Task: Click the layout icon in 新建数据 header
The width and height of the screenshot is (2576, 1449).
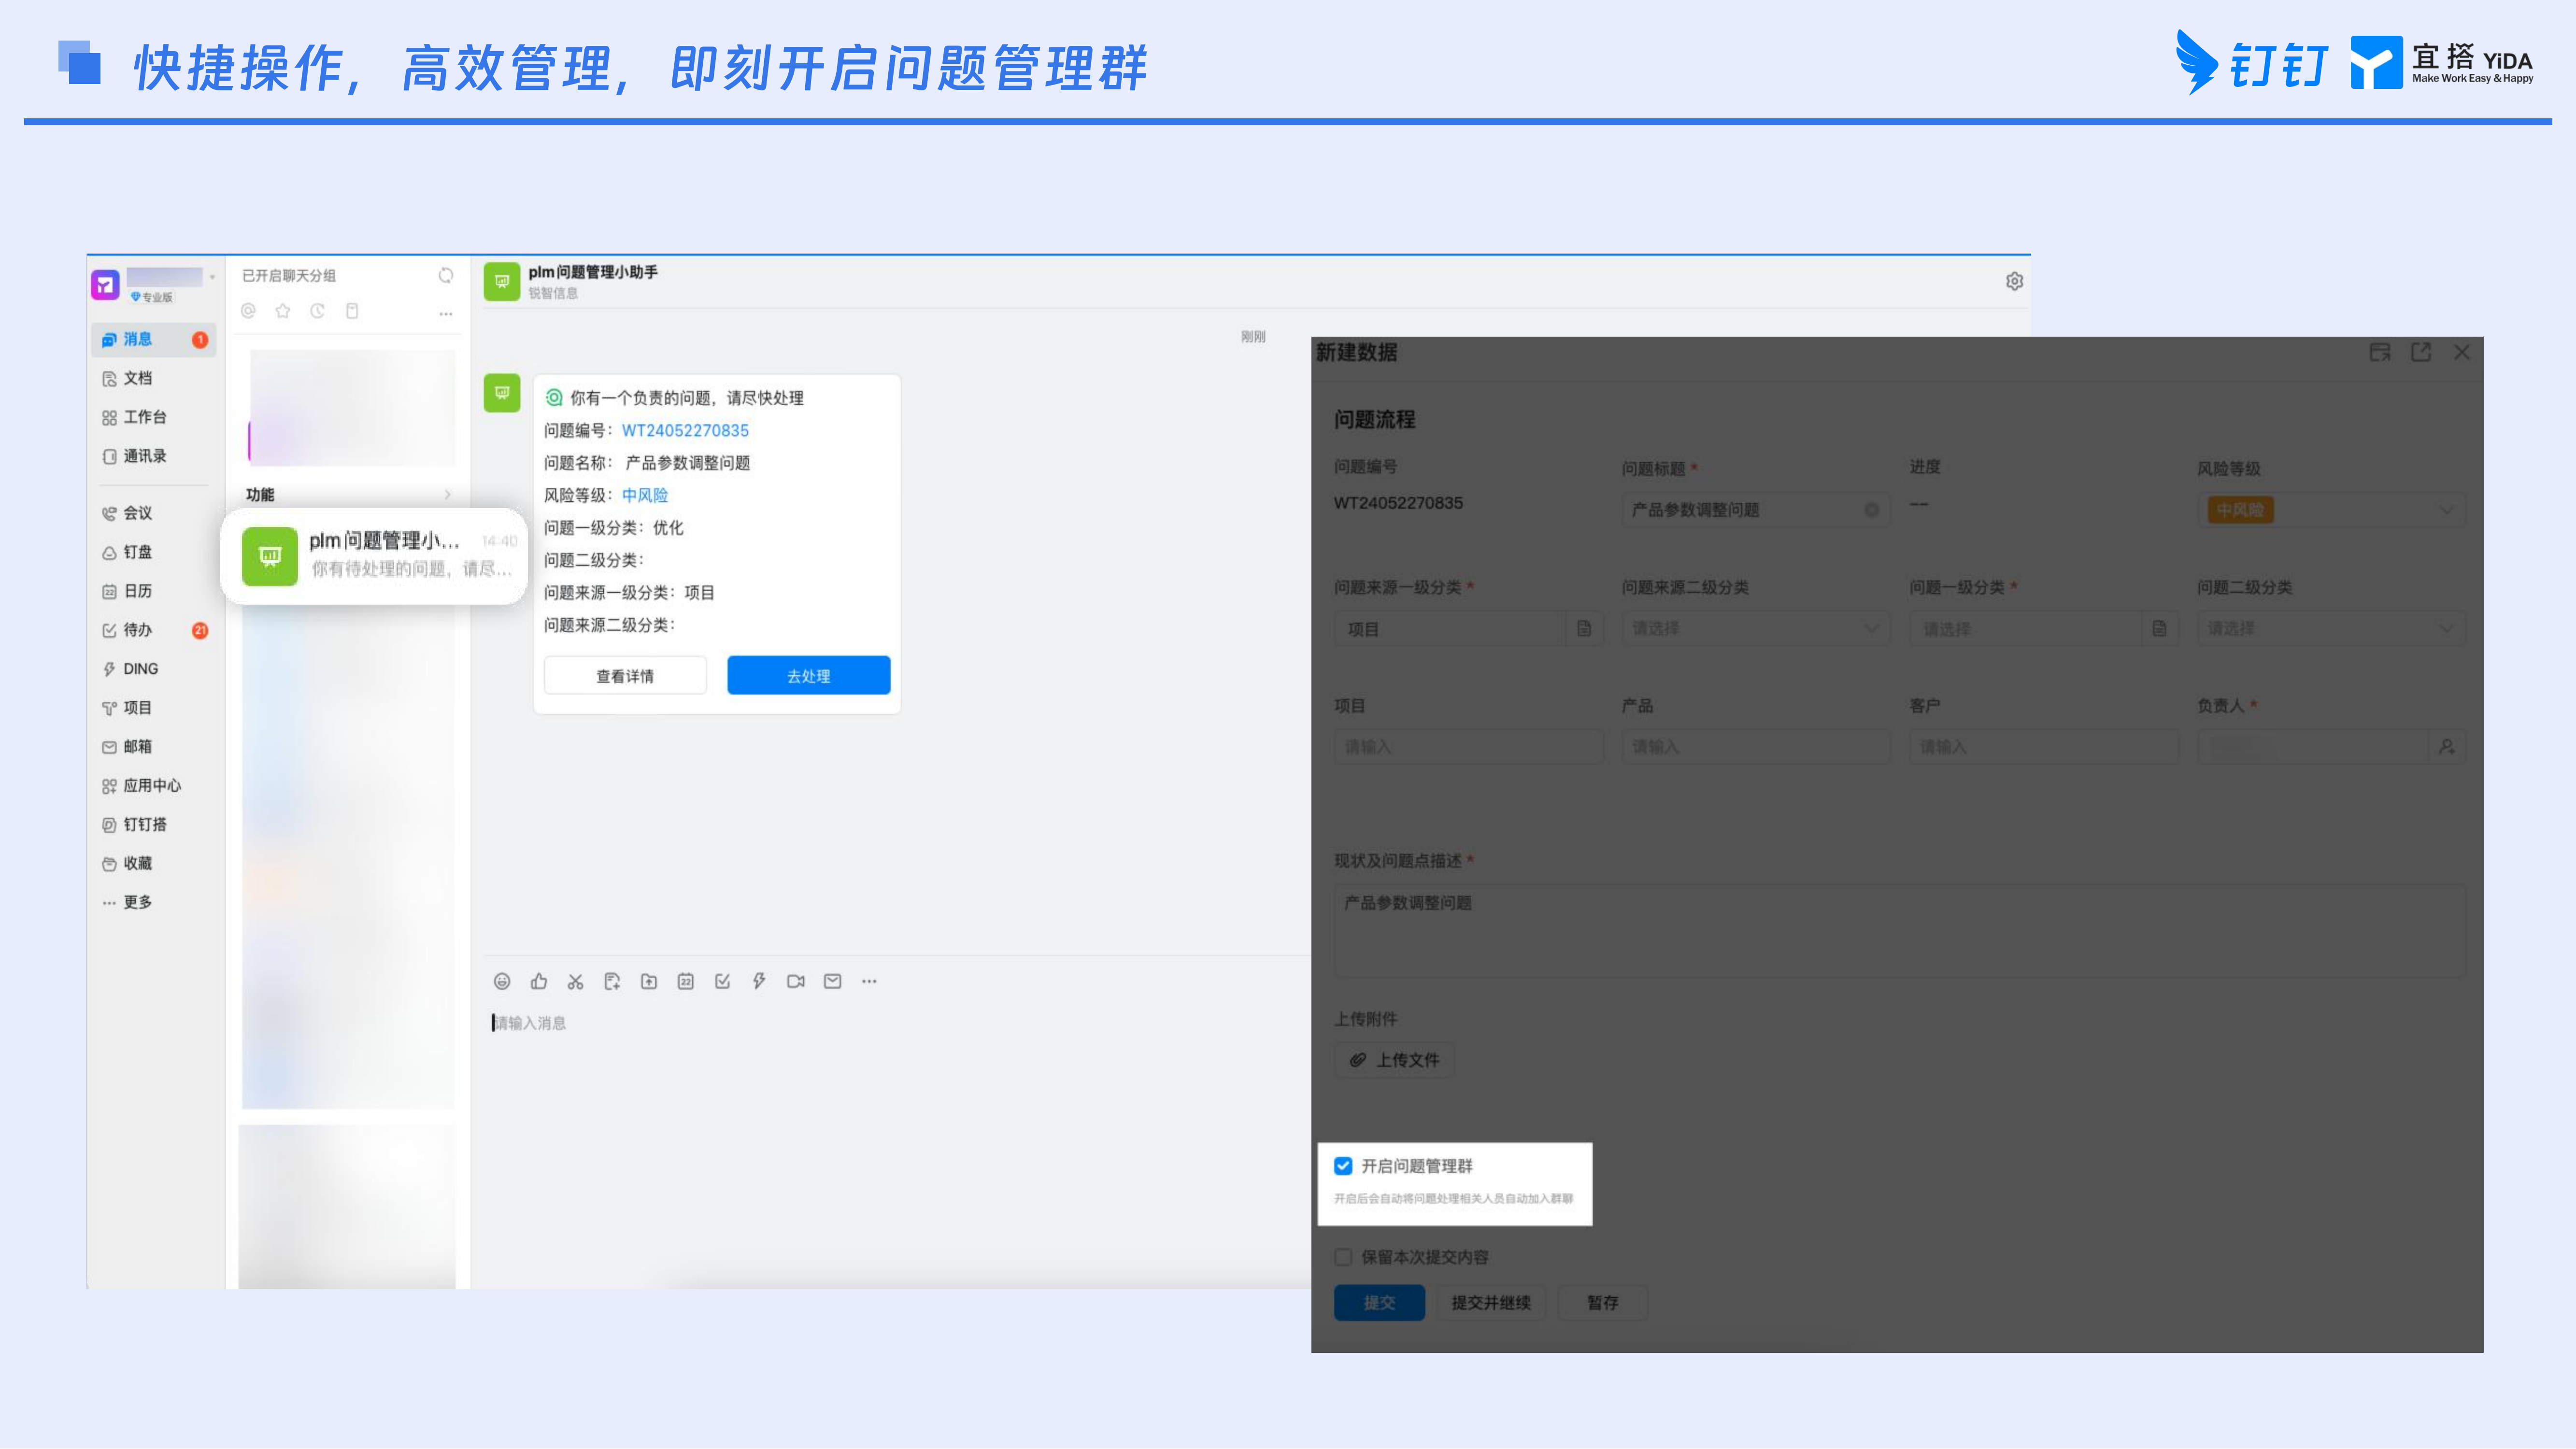Action: (x=2380, y=352)
